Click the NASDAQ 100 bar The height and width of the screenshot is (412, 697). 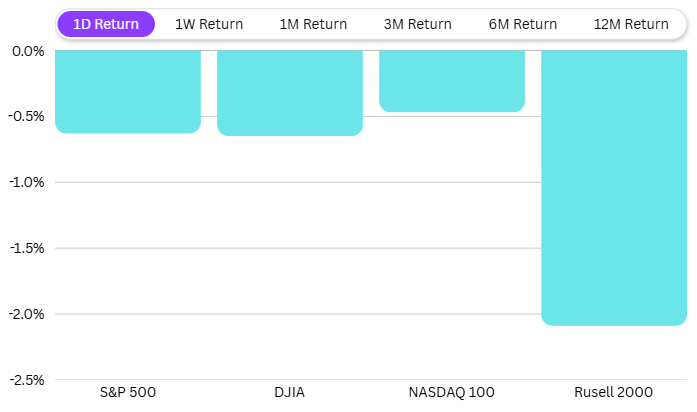452,81
